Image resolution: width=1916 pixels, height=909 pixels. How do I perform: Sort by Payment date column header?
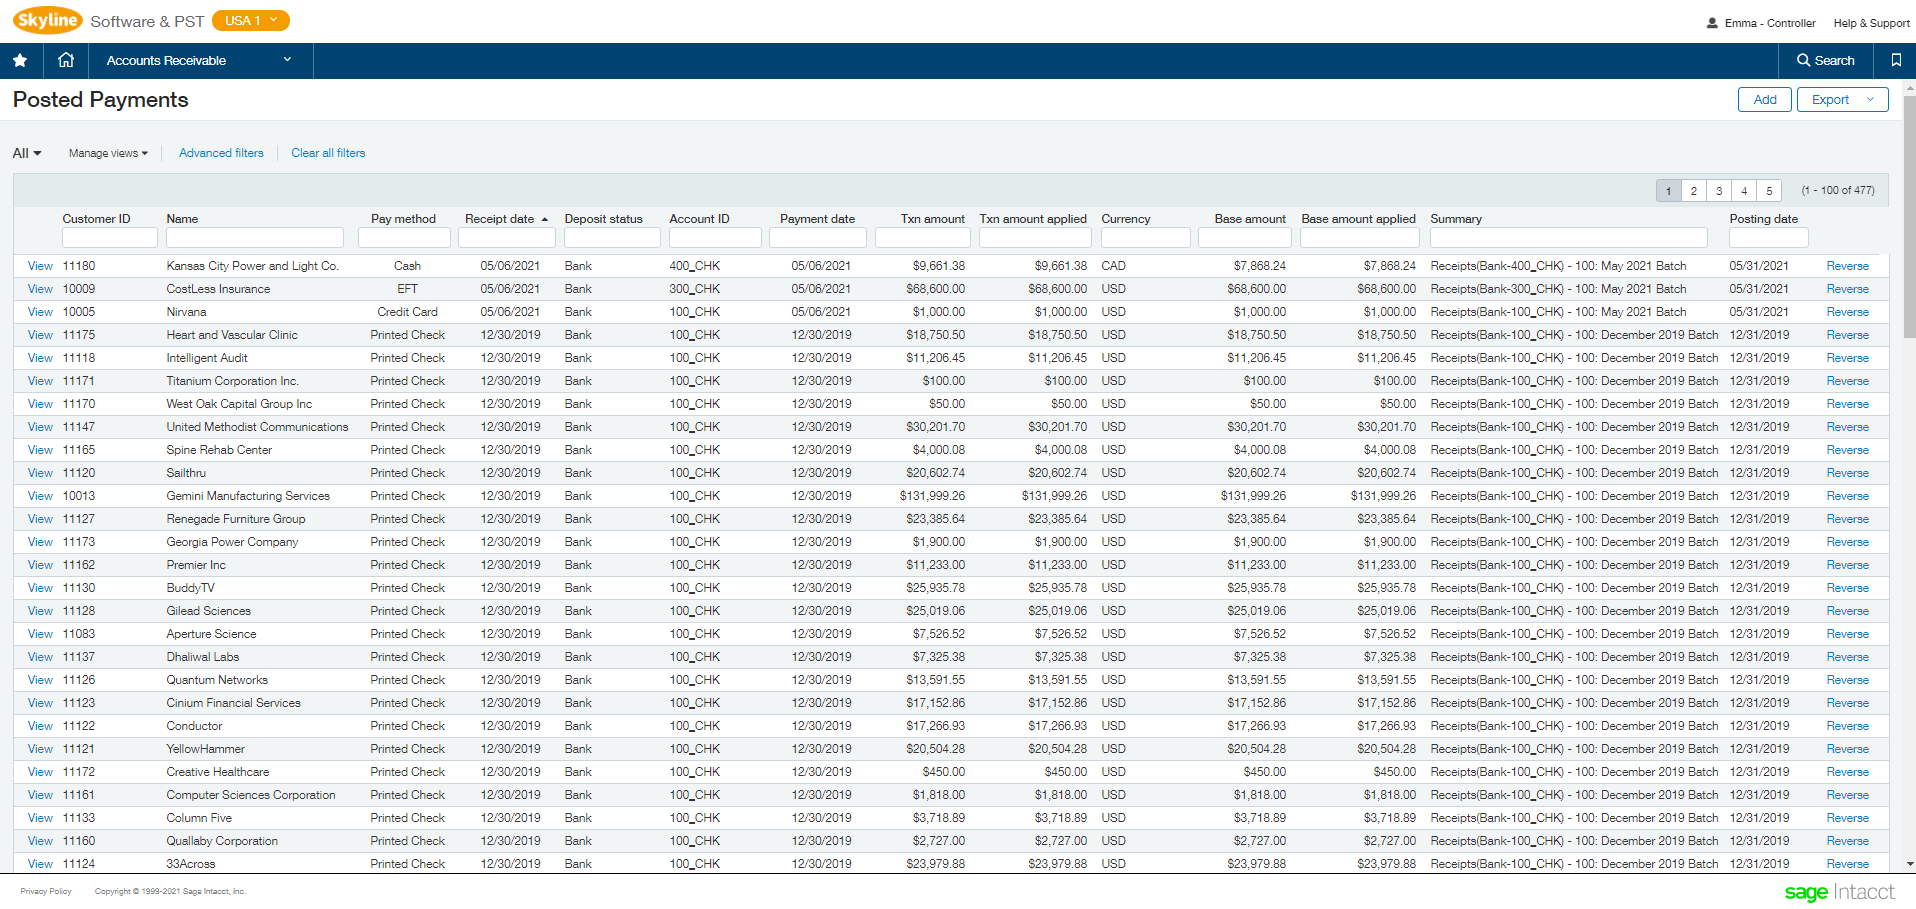pyautogui.click(x=817, y=219)
